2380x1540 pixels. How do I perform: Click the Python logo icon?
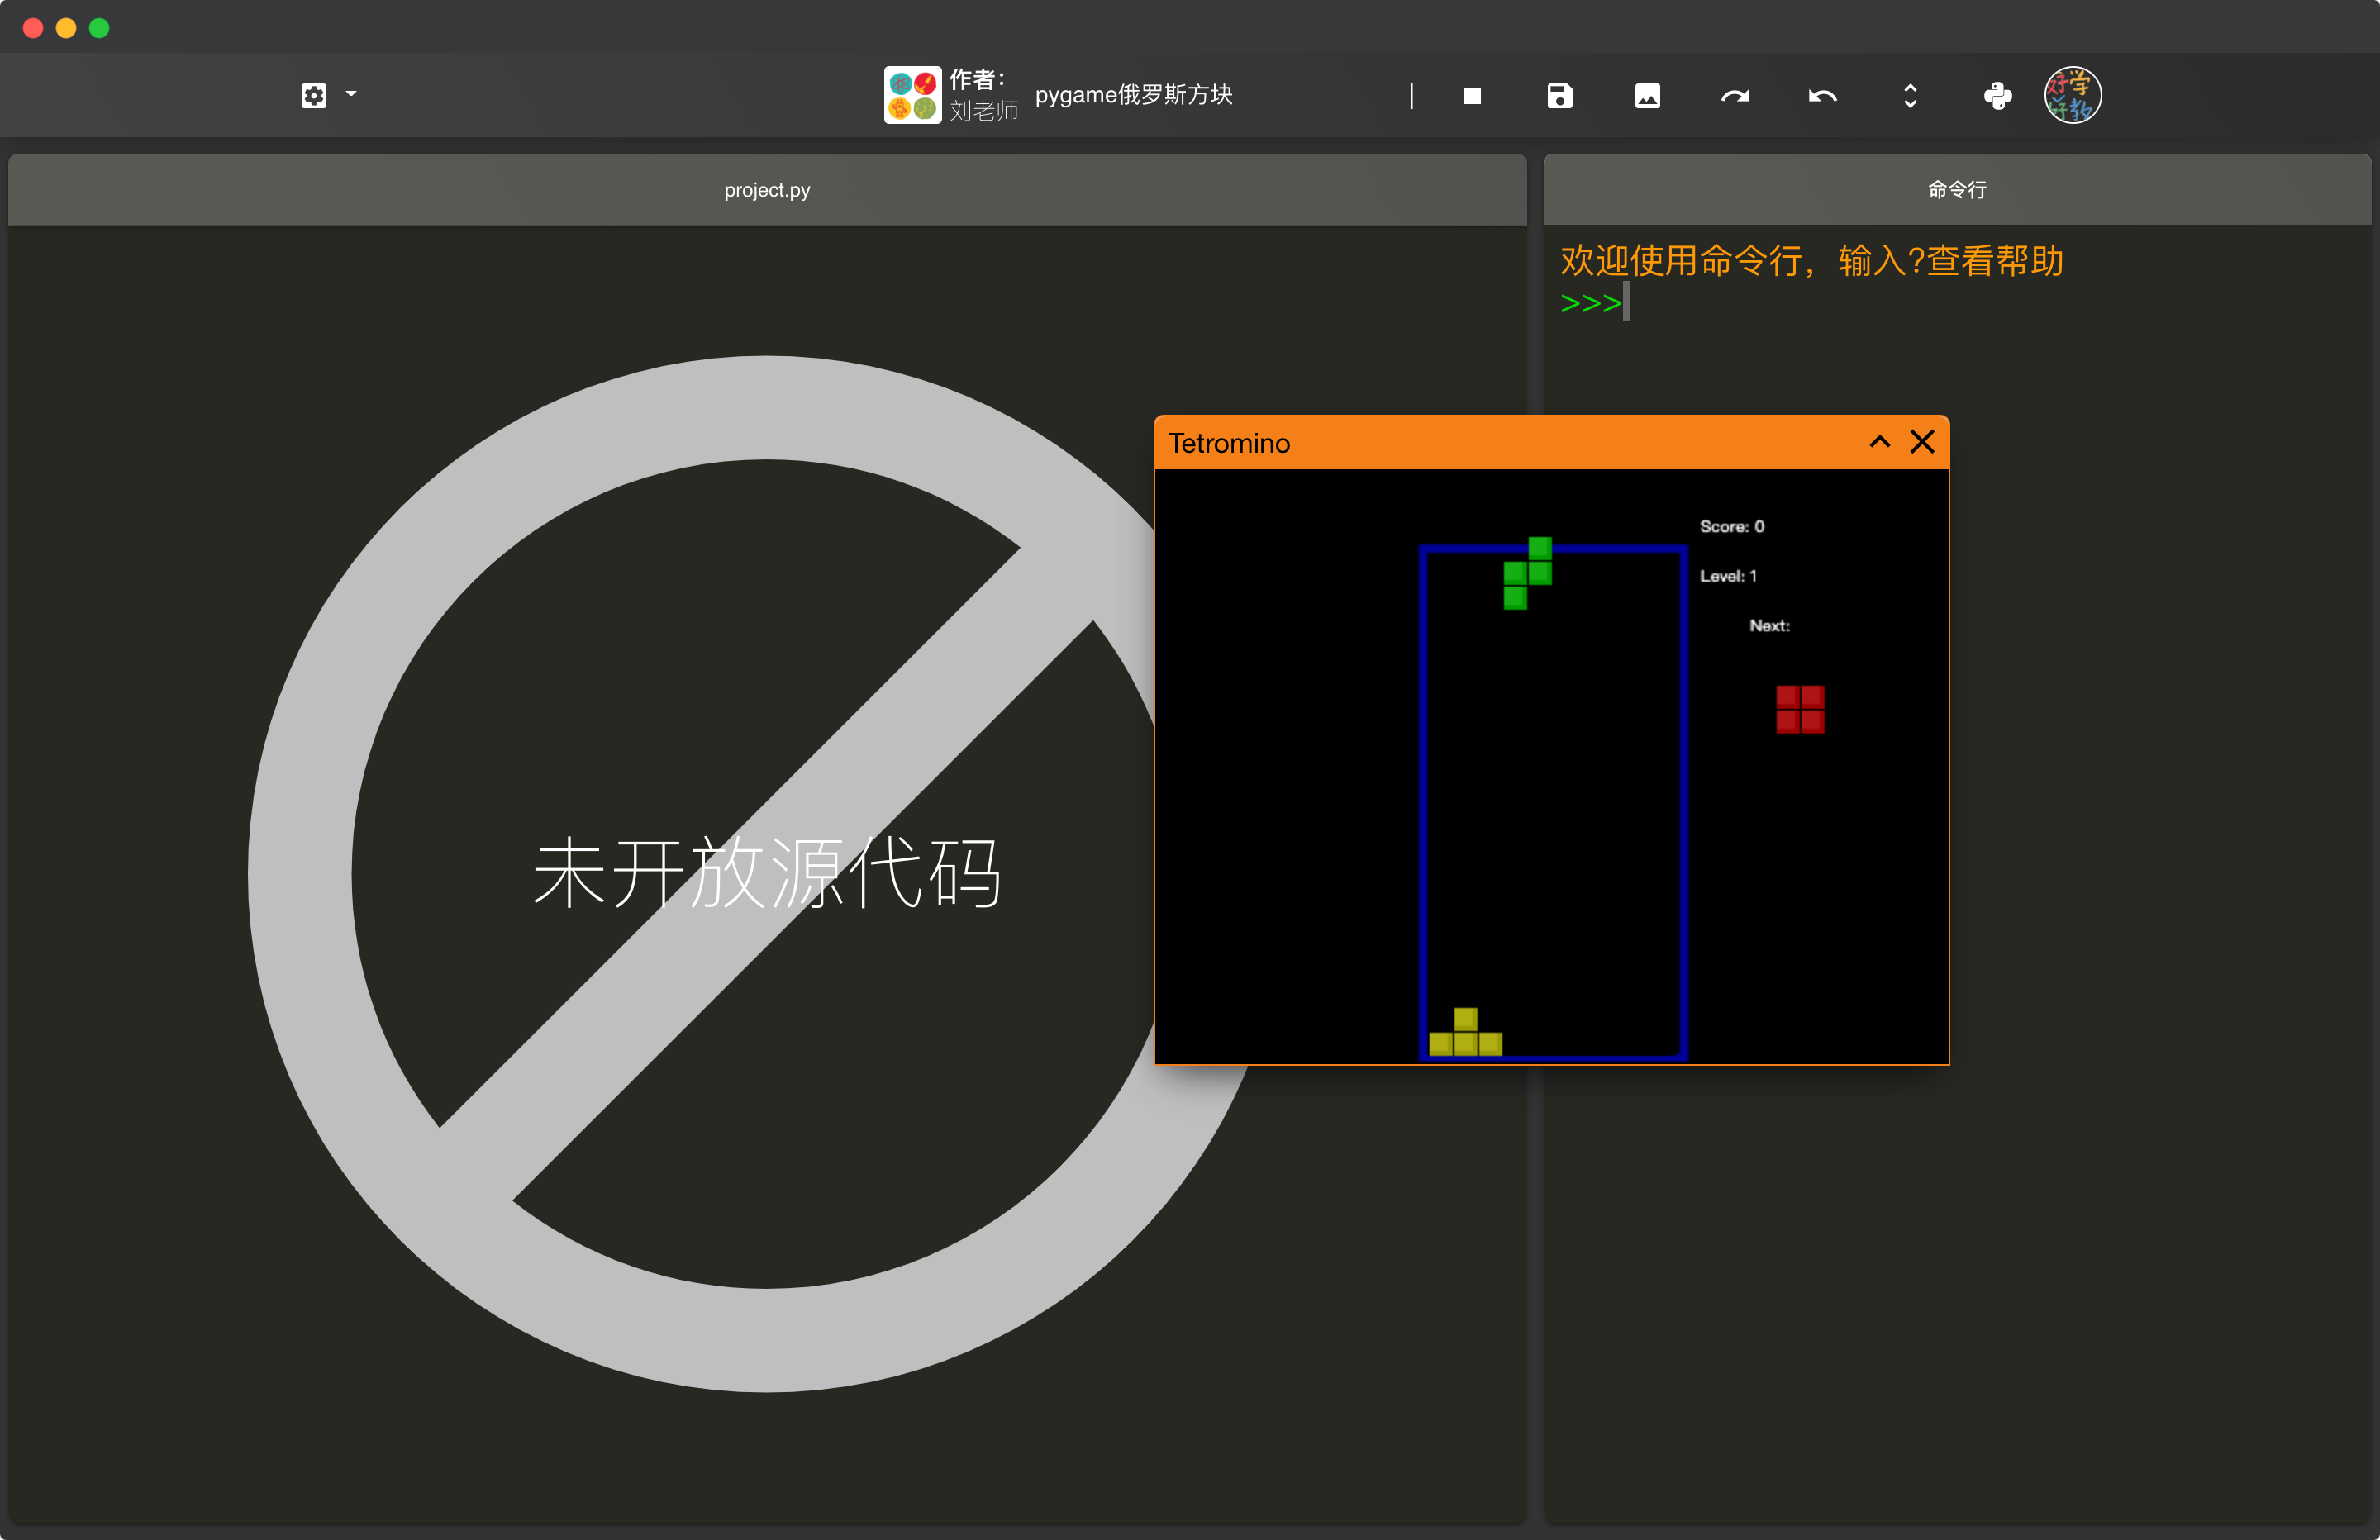1997,96
